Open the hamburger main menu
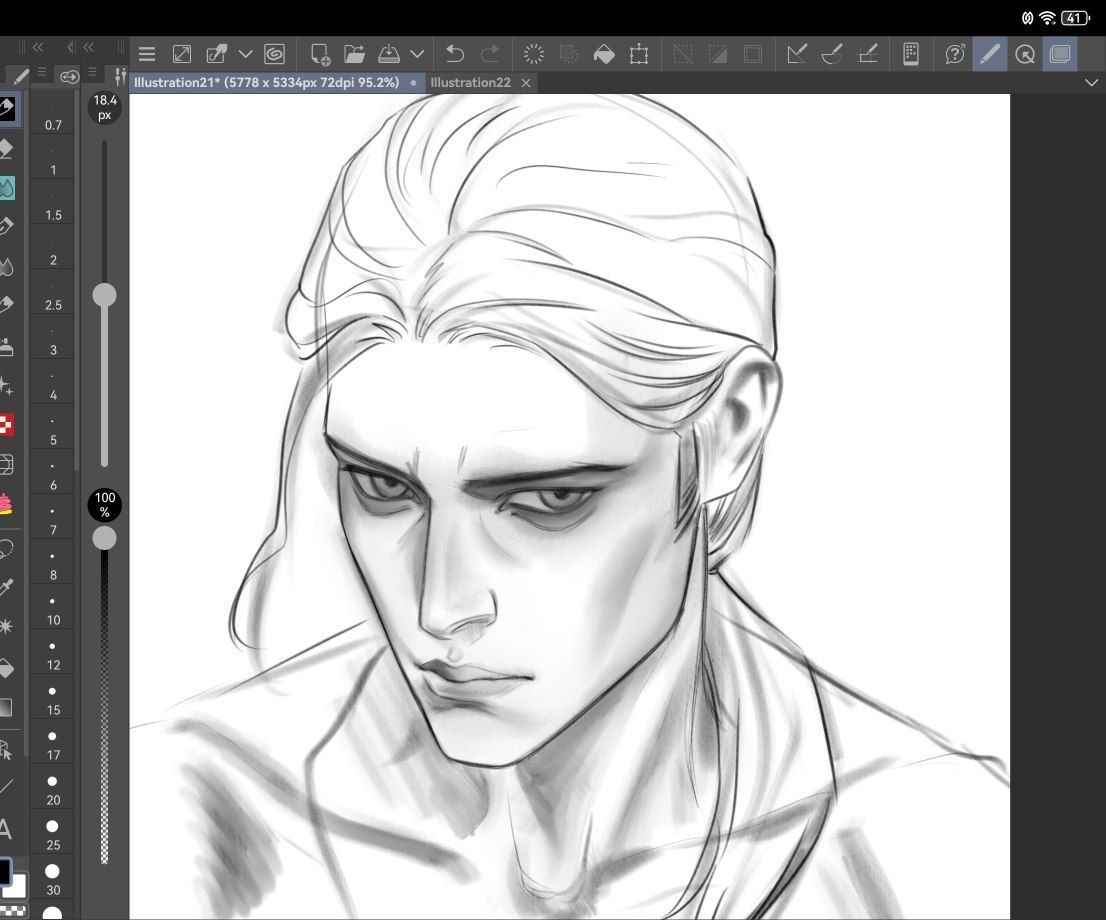 point(147,54)
